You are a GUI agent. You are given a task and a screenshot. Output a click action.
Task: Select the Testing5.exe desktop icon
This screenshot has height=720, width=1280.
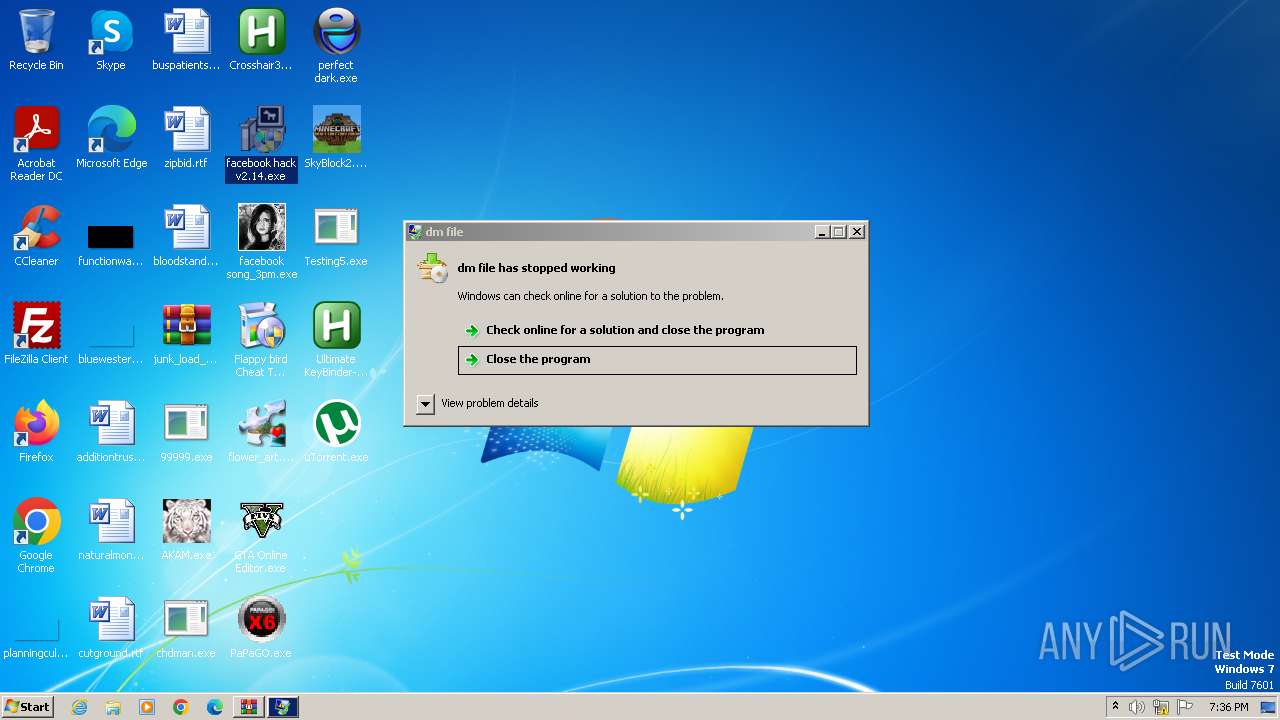(336, 237)
